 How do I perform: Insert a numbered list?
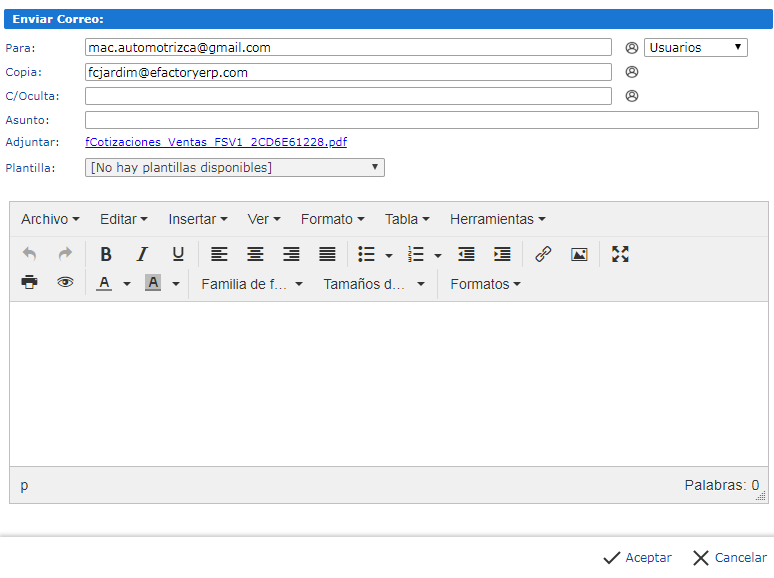(416, 254)
